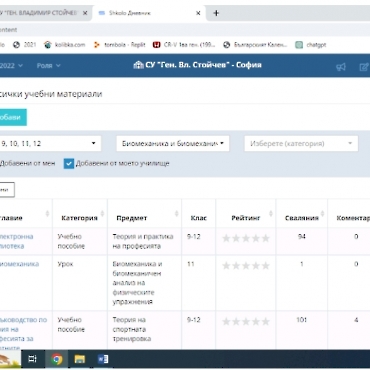Click the small outlined button above the table

7,190
